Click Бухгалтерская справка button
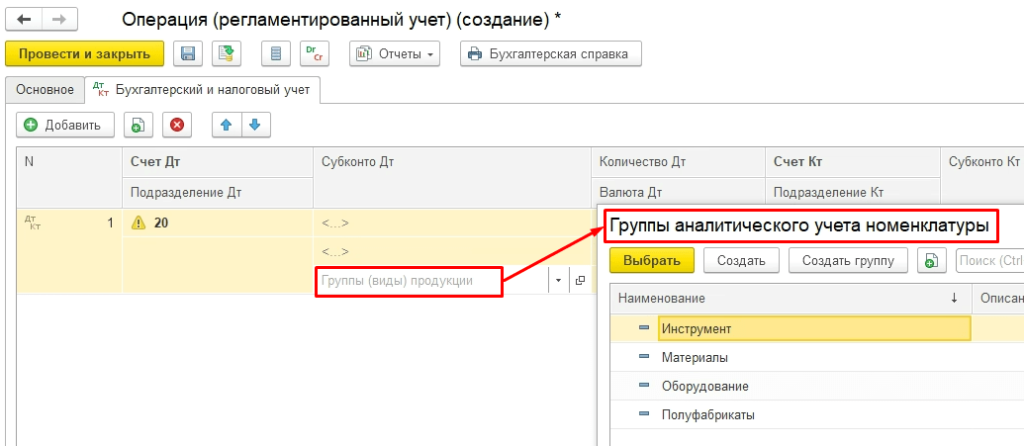The image size is (1024, 446). (x=551, y=54)
